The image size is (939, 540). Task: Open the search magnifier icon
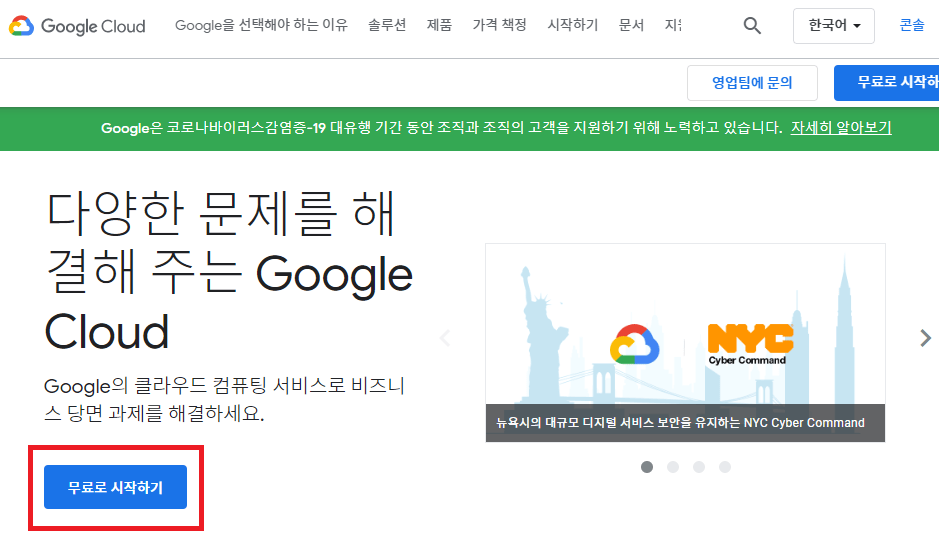[752, 26]
